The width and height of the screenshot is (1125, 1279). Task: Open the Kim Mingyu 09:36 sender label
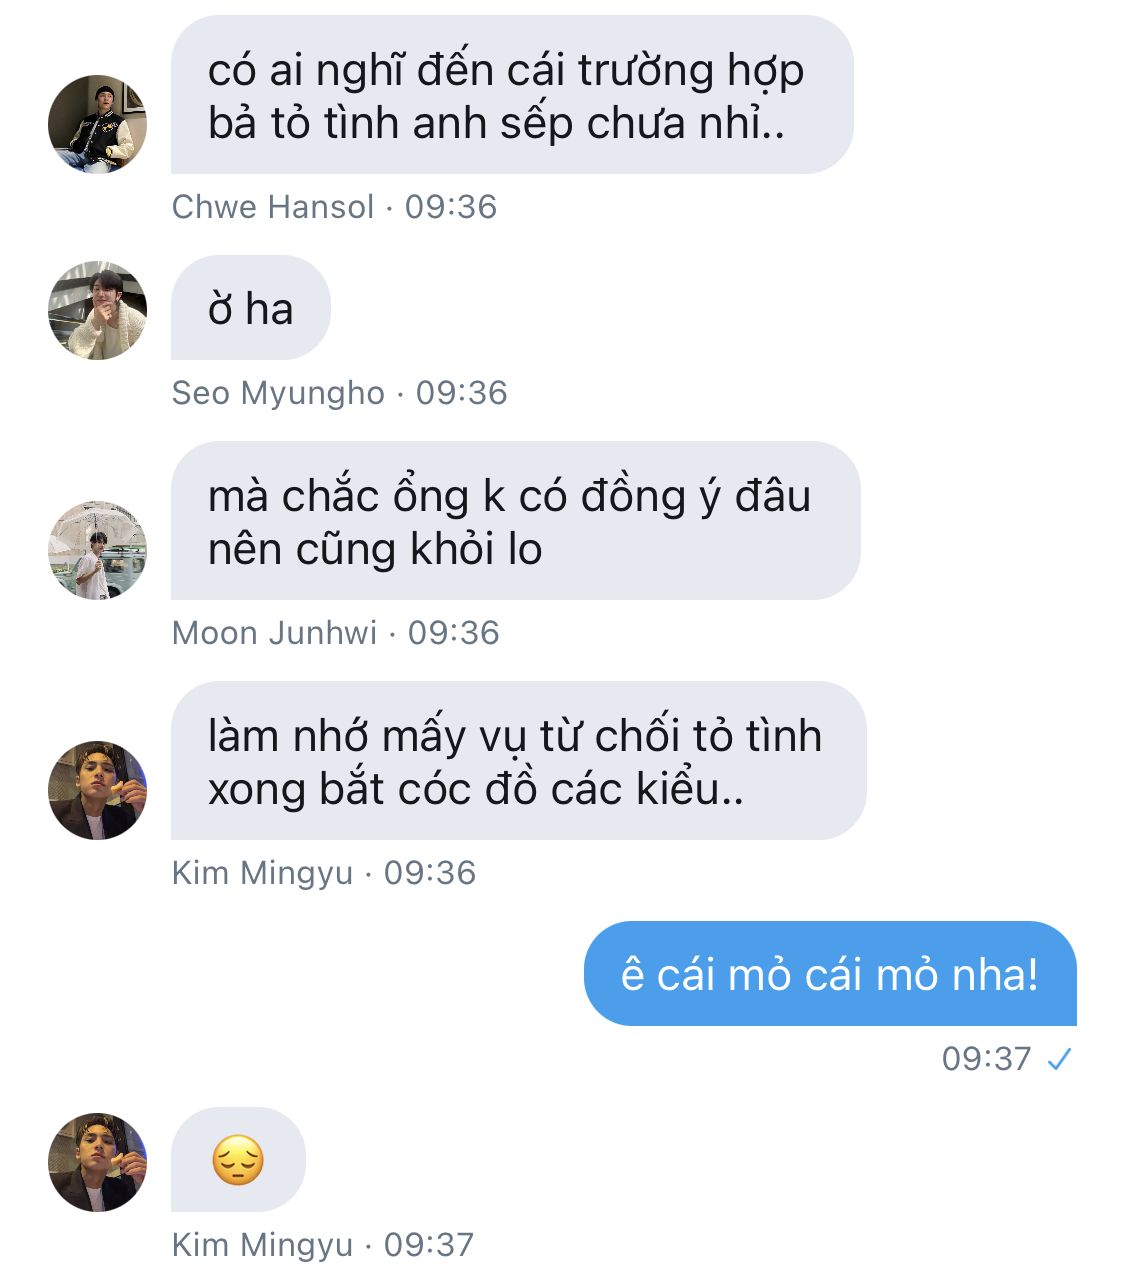[x=263, y=873]
